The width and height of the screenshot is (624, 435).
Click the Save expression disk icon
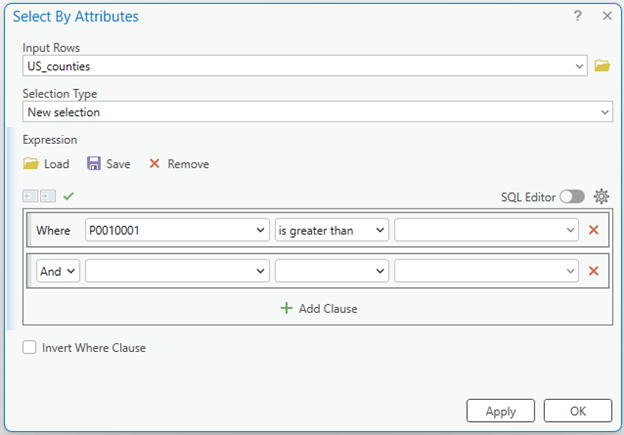click(93, 164)
